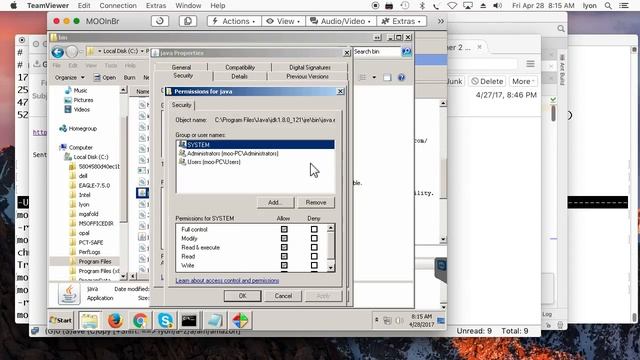Click the Remove button
This screenshot has height=360, width=640.
coord(316,202)
